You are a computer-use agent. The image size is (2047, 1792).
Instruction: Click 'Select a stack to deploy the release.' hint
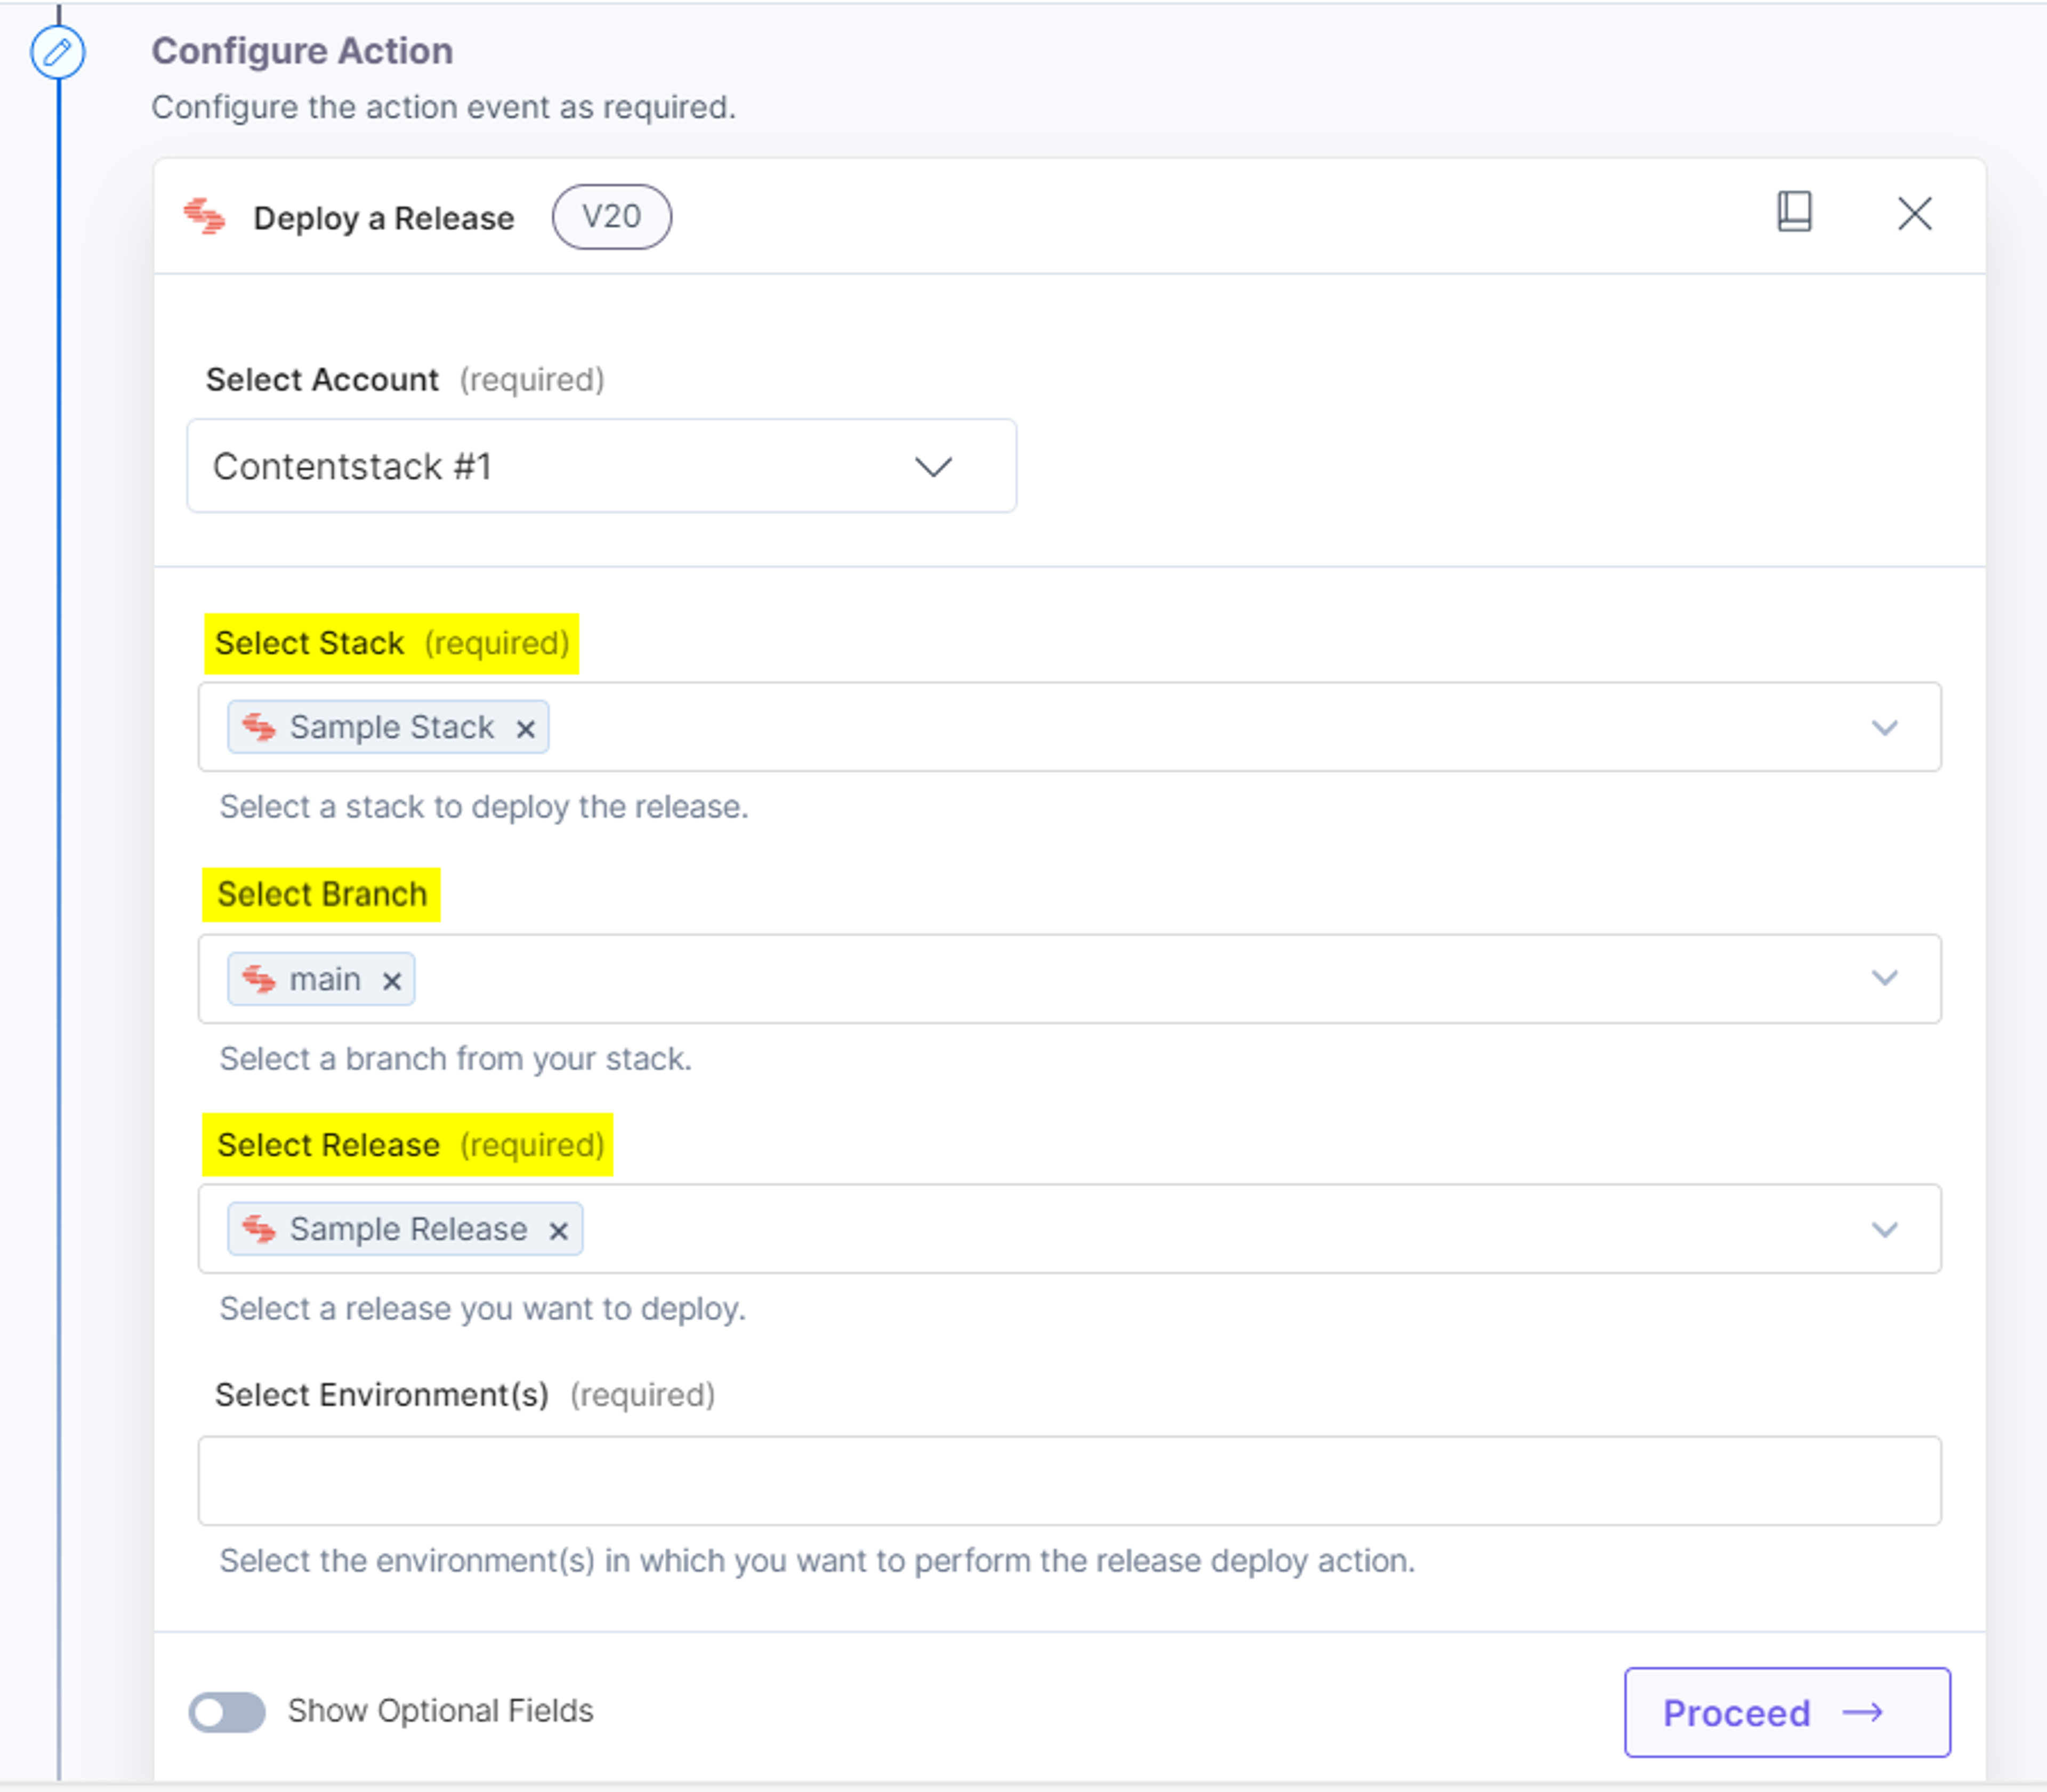tap(484, 807)
